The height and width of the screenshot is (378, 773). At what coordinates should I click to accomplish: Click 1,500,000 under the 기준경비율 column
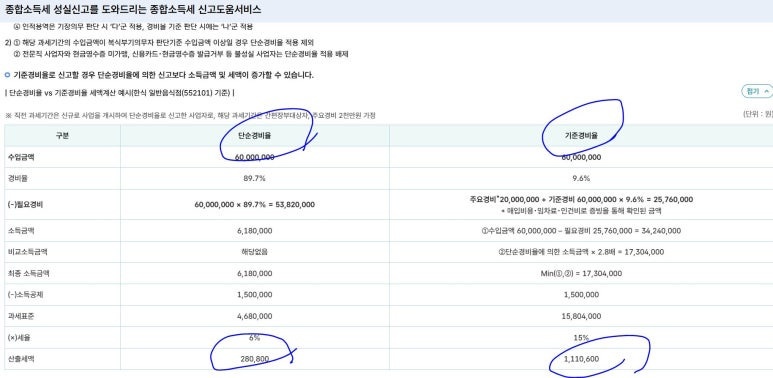pos(581,295)
